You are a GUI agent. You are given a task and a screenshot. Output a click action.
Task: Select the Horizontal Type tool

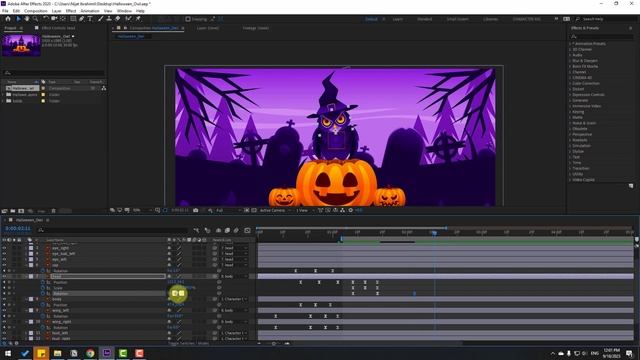coord(90,19)
